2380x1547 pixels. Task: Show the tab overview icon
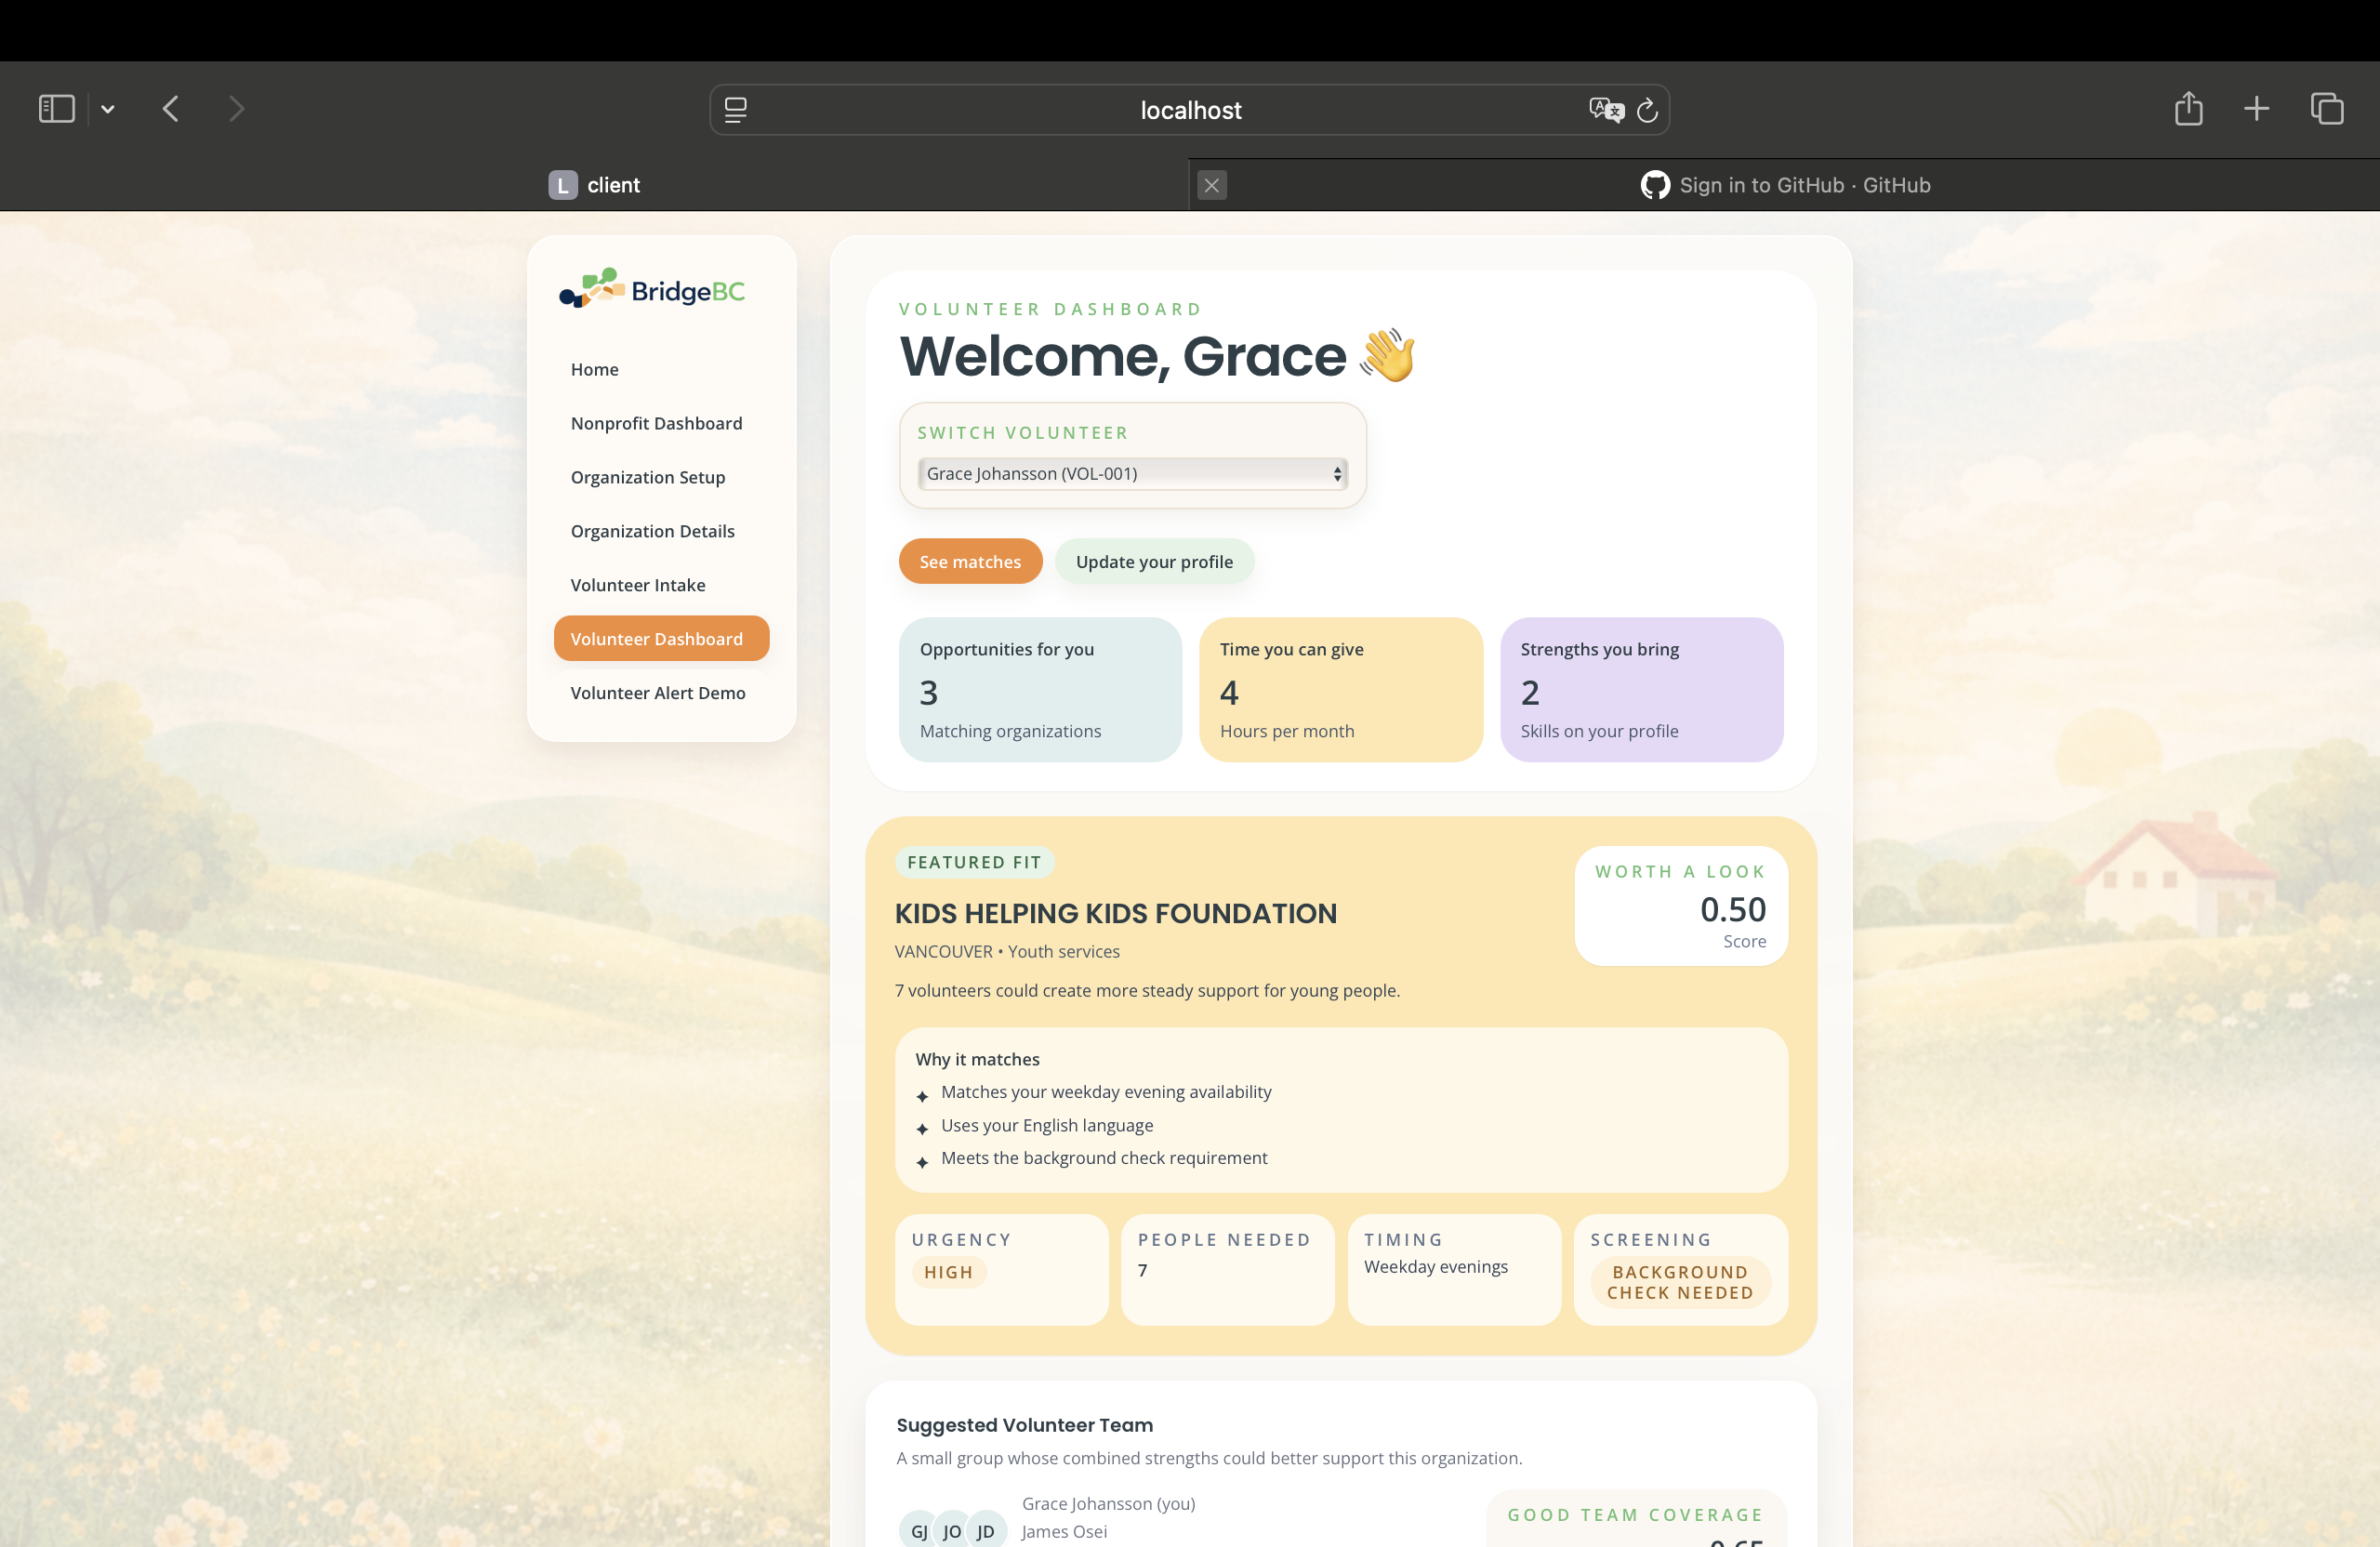click(2327, 109)
